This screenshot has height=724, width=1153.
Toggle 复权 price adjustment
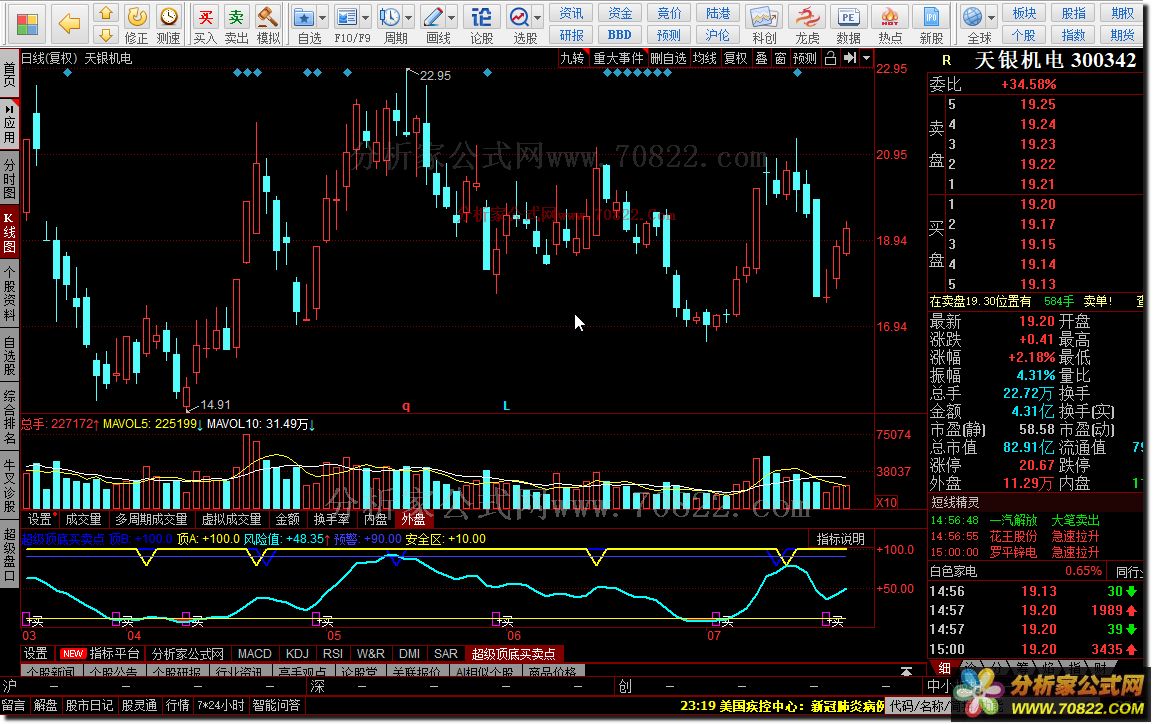(735, 58)
